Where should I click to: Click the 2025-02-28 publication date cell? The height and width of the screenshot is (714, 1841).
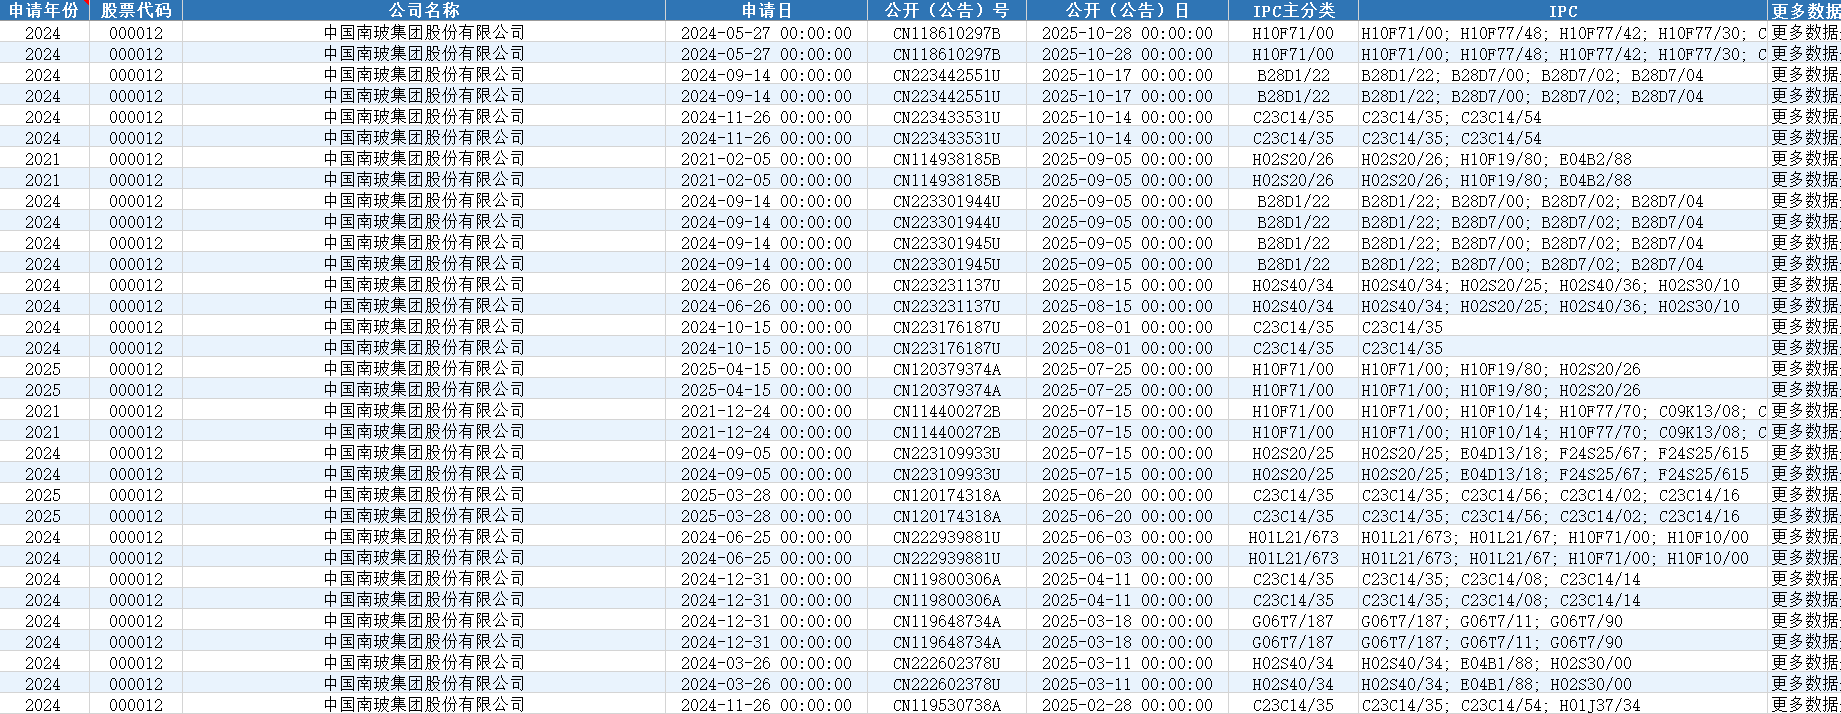1127,704
